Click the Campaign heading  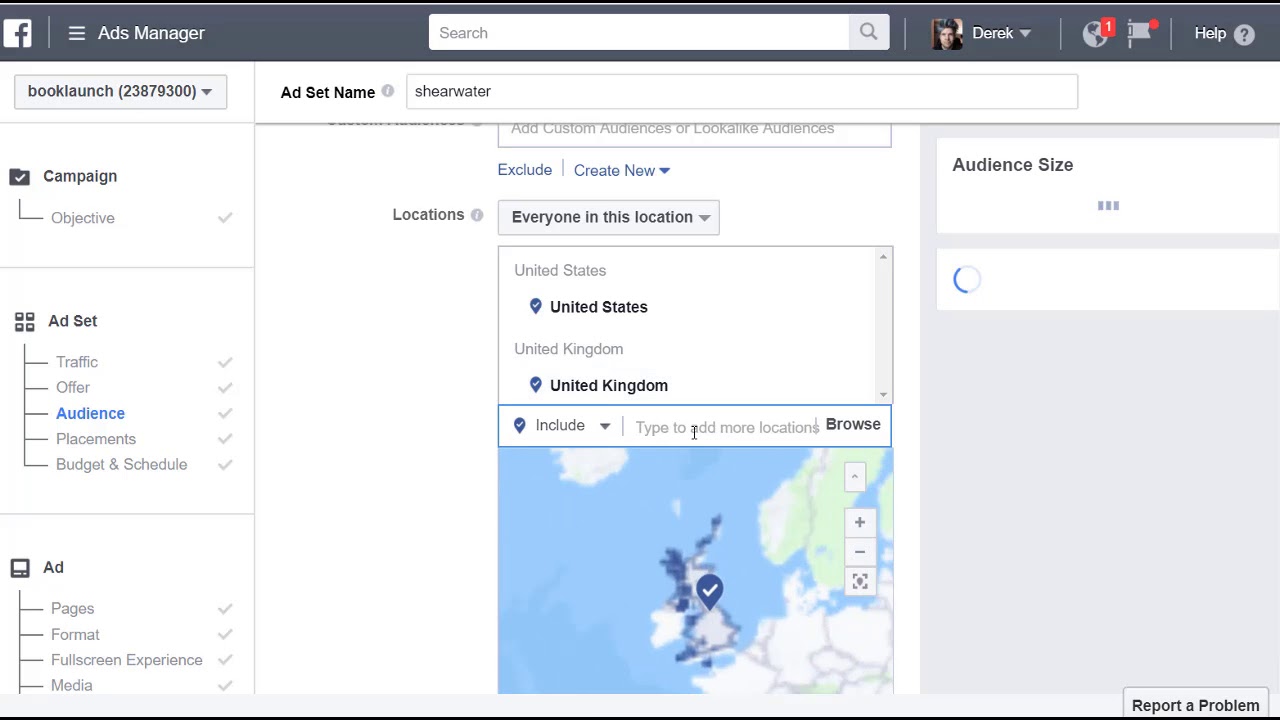(x=80, y=176)
